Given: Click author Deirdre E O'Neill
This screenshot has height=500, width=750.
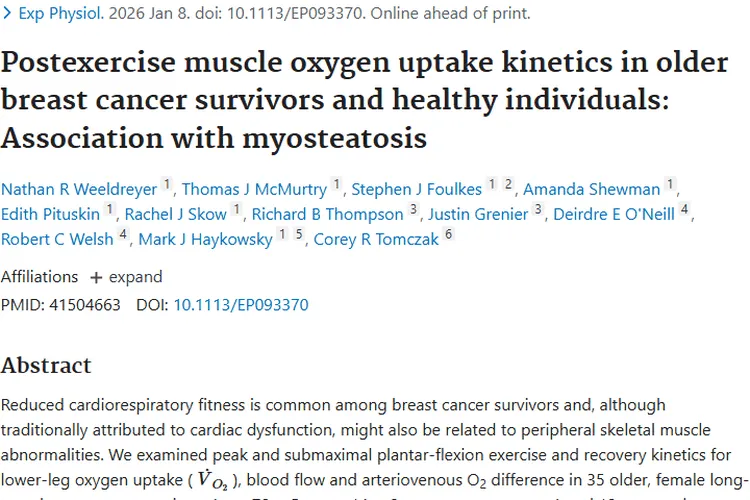Looking at the screenshot, I should 611,214.
